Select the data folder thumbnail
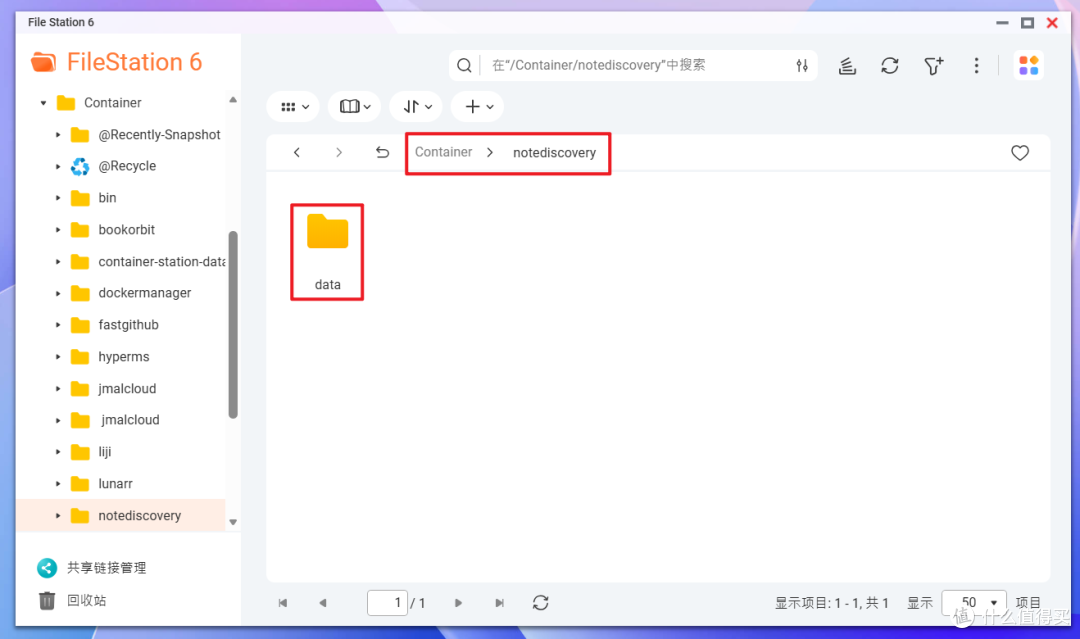The height and width of the screenshot is (639, 1080). coord(327,252)
